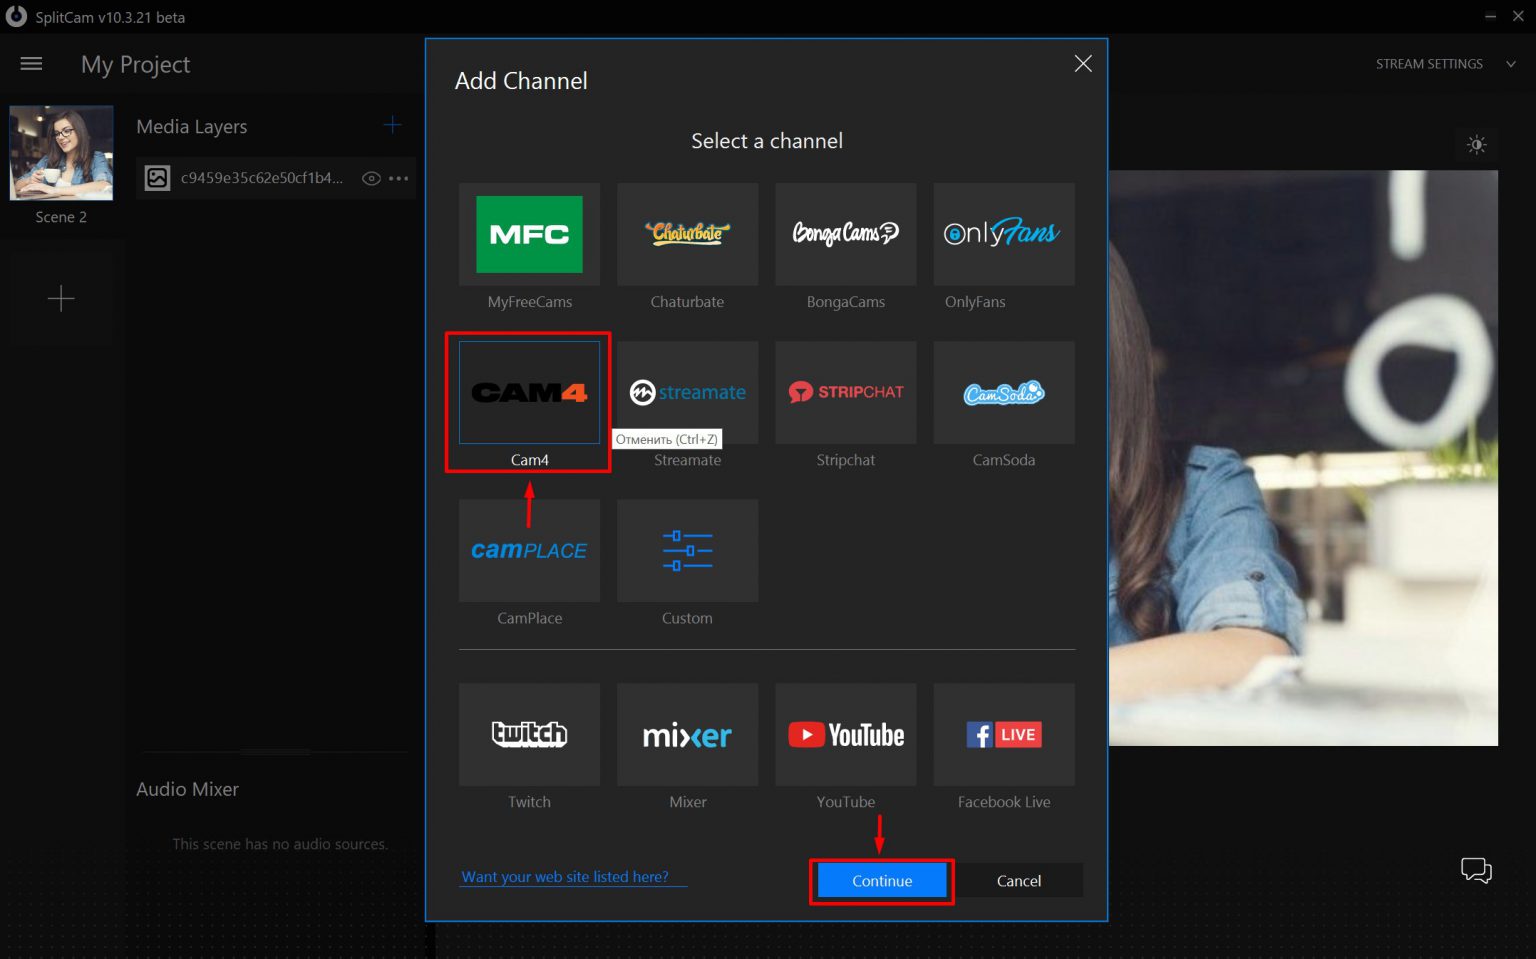Image resolution: width=1536 pixels, height=959 pixels.
Task: Close the Add Channel dialog
Action: pos(1082,64)
